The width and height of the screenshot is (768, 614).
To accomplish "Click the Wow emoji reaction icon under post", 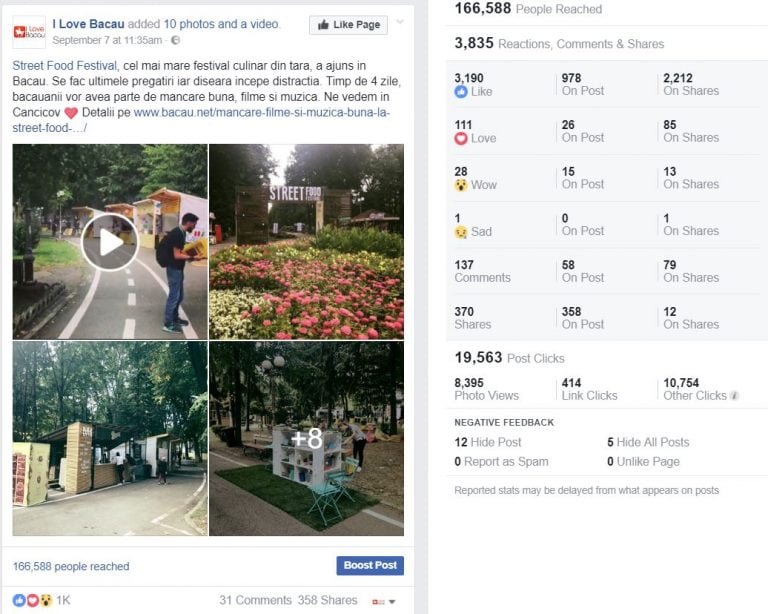I will [46, 600].
